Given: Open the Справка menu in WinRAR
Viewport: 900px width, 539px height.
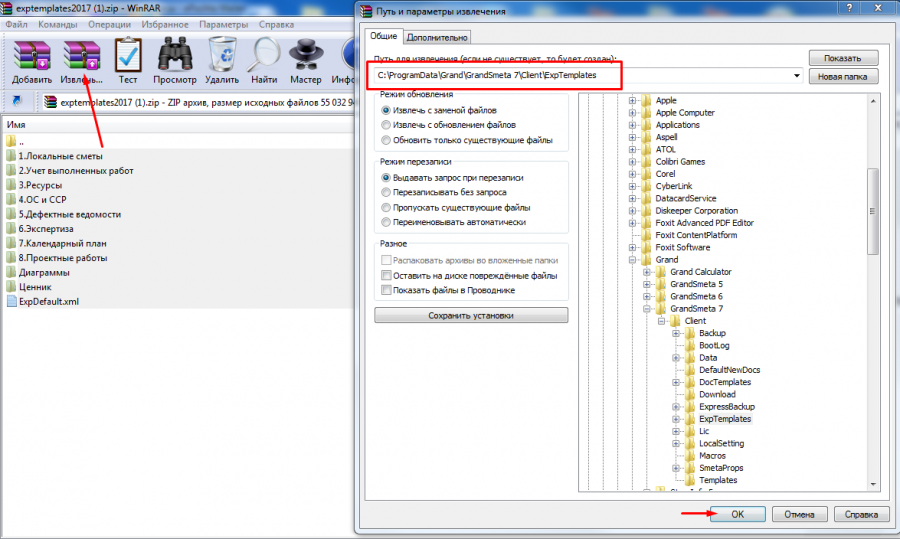Looking at the screenshot, I should pos(276,25).
